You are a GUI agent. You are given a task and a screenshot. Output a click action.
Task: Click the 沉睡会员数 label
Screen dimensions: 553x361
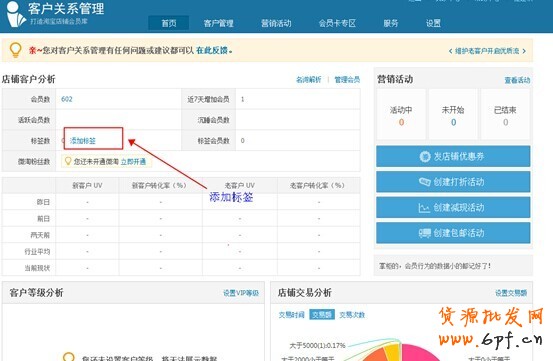213,120
